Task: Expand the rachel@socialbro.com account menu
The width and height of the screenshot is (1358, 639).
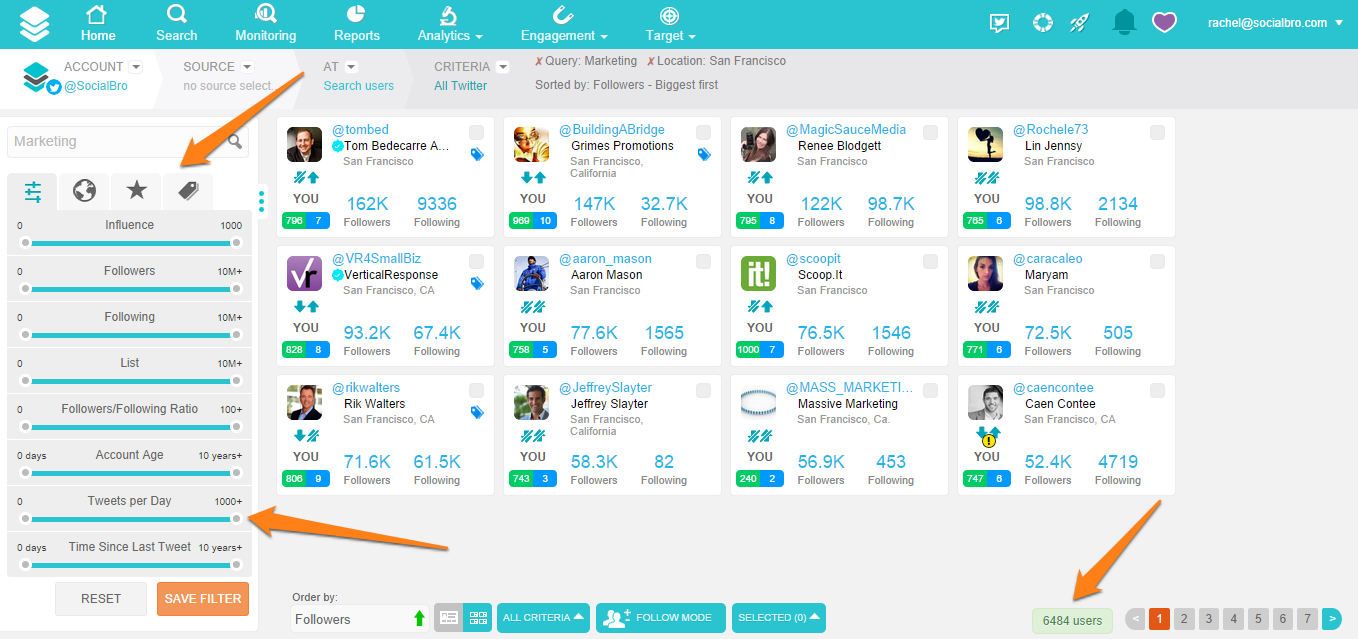Action: 1275,23
